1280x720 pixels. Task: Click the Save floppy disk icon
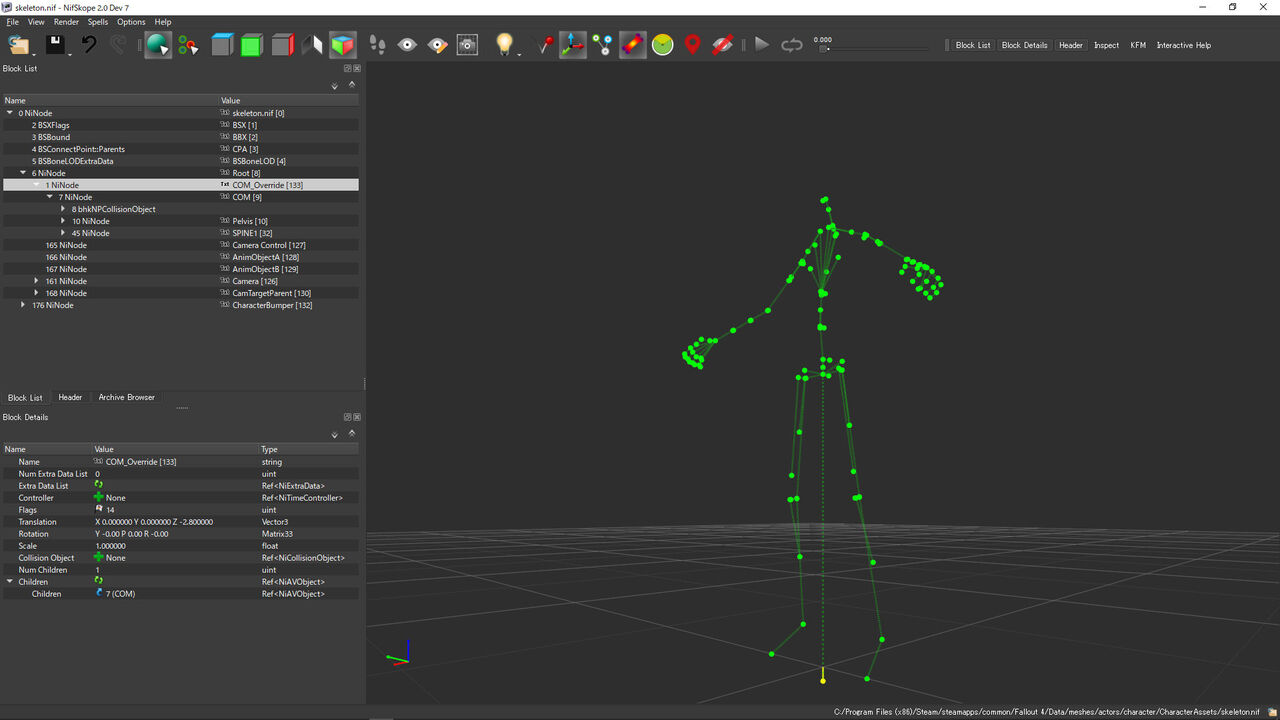tap(54, 45)
